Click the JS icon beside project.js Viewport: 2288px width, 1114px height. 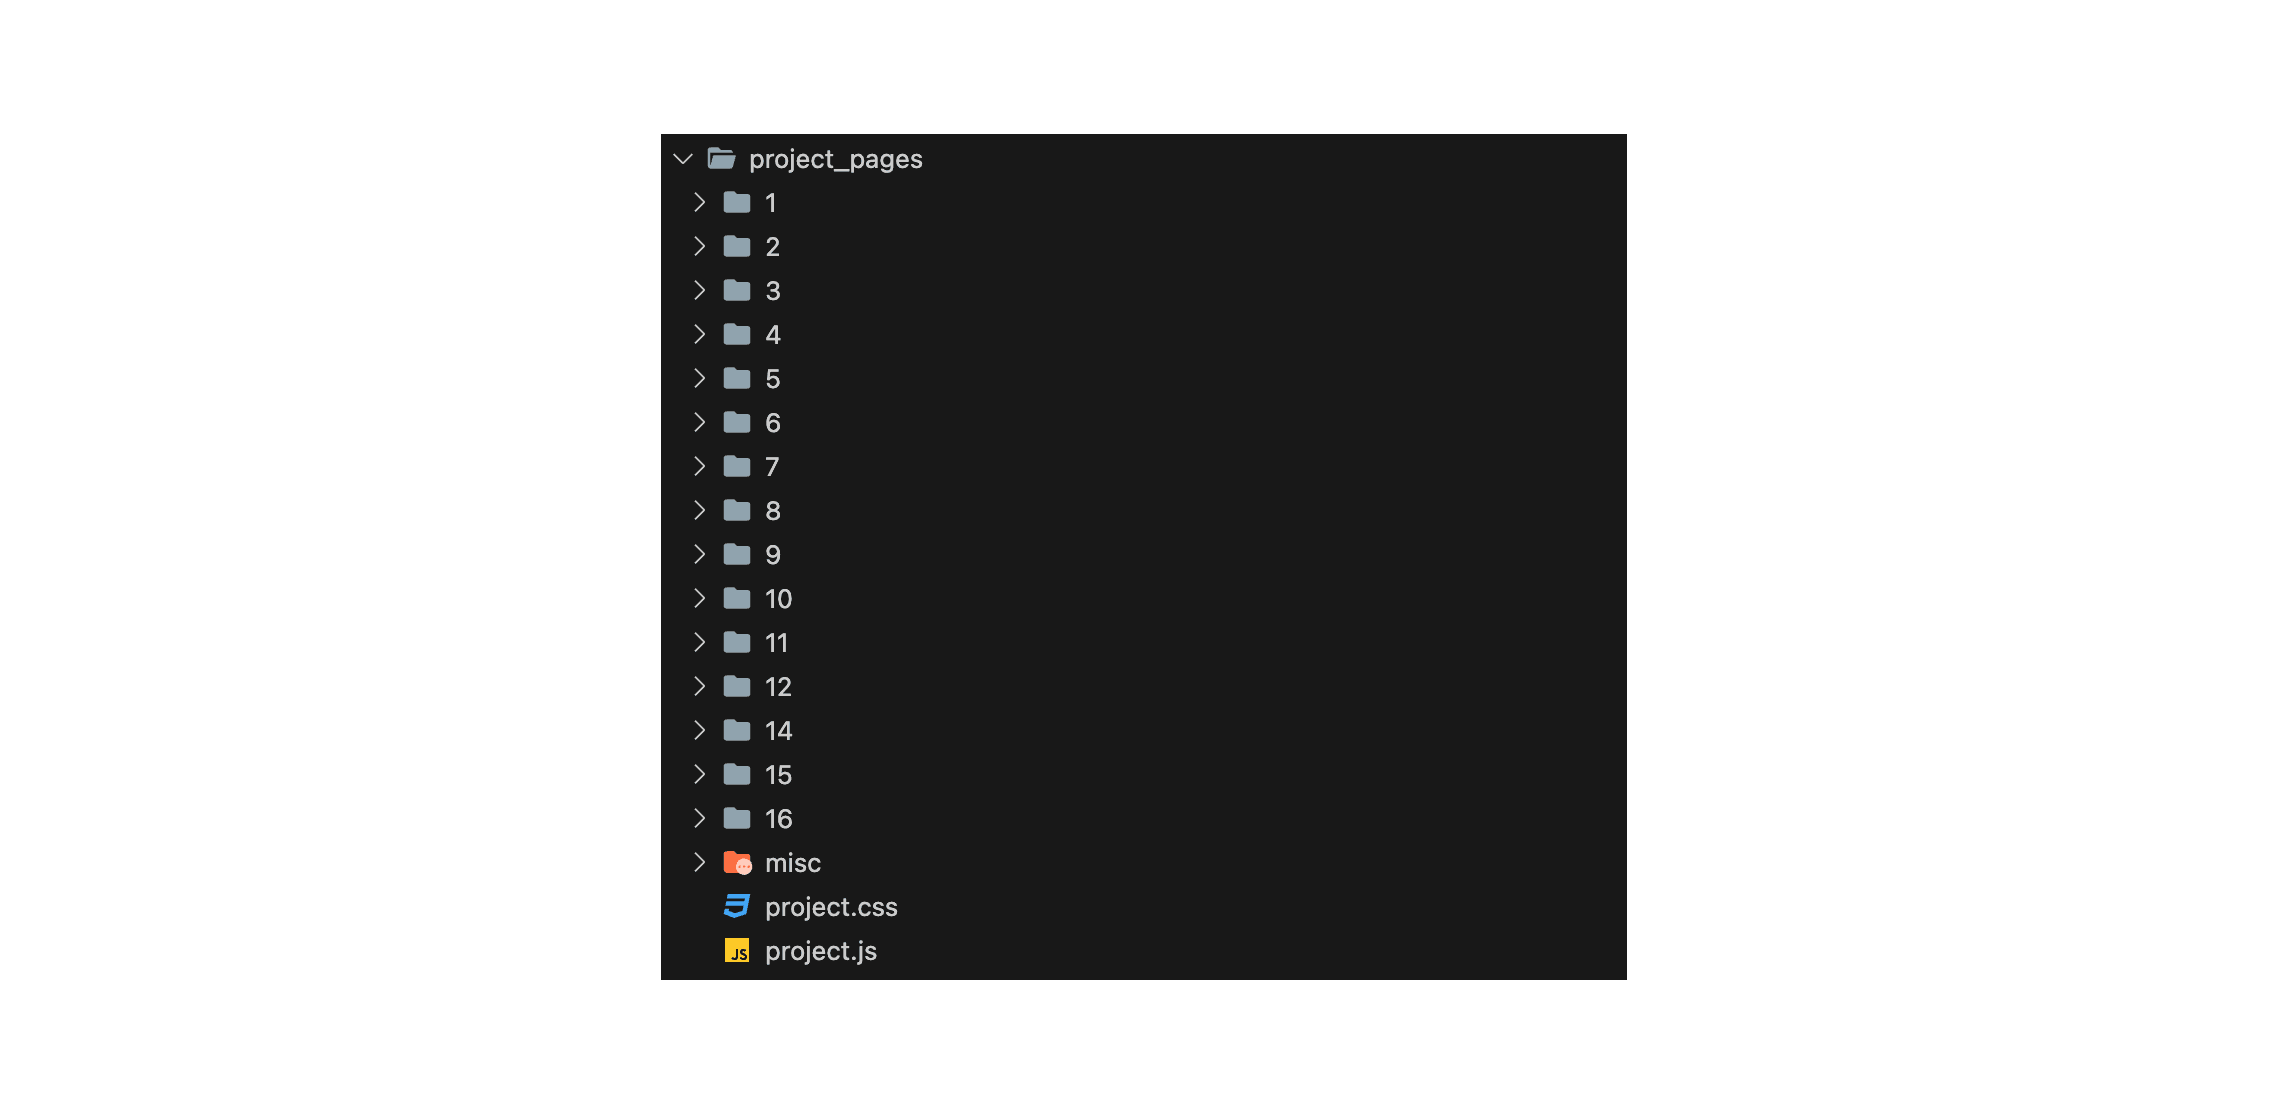point(738,950)
